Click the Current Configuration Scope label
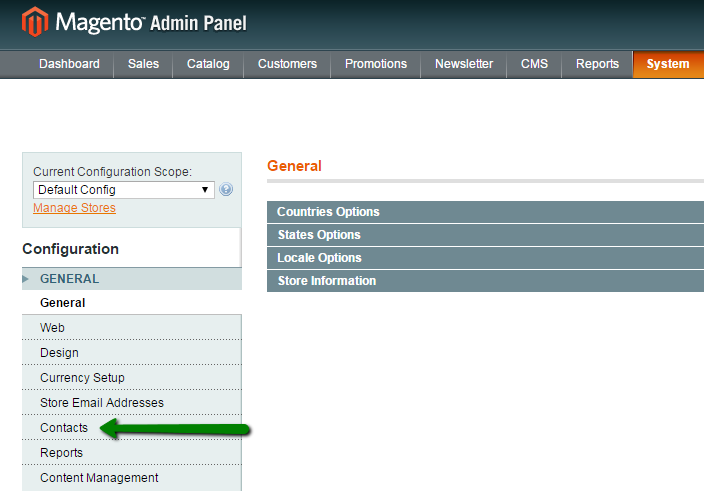 [112, 171]
